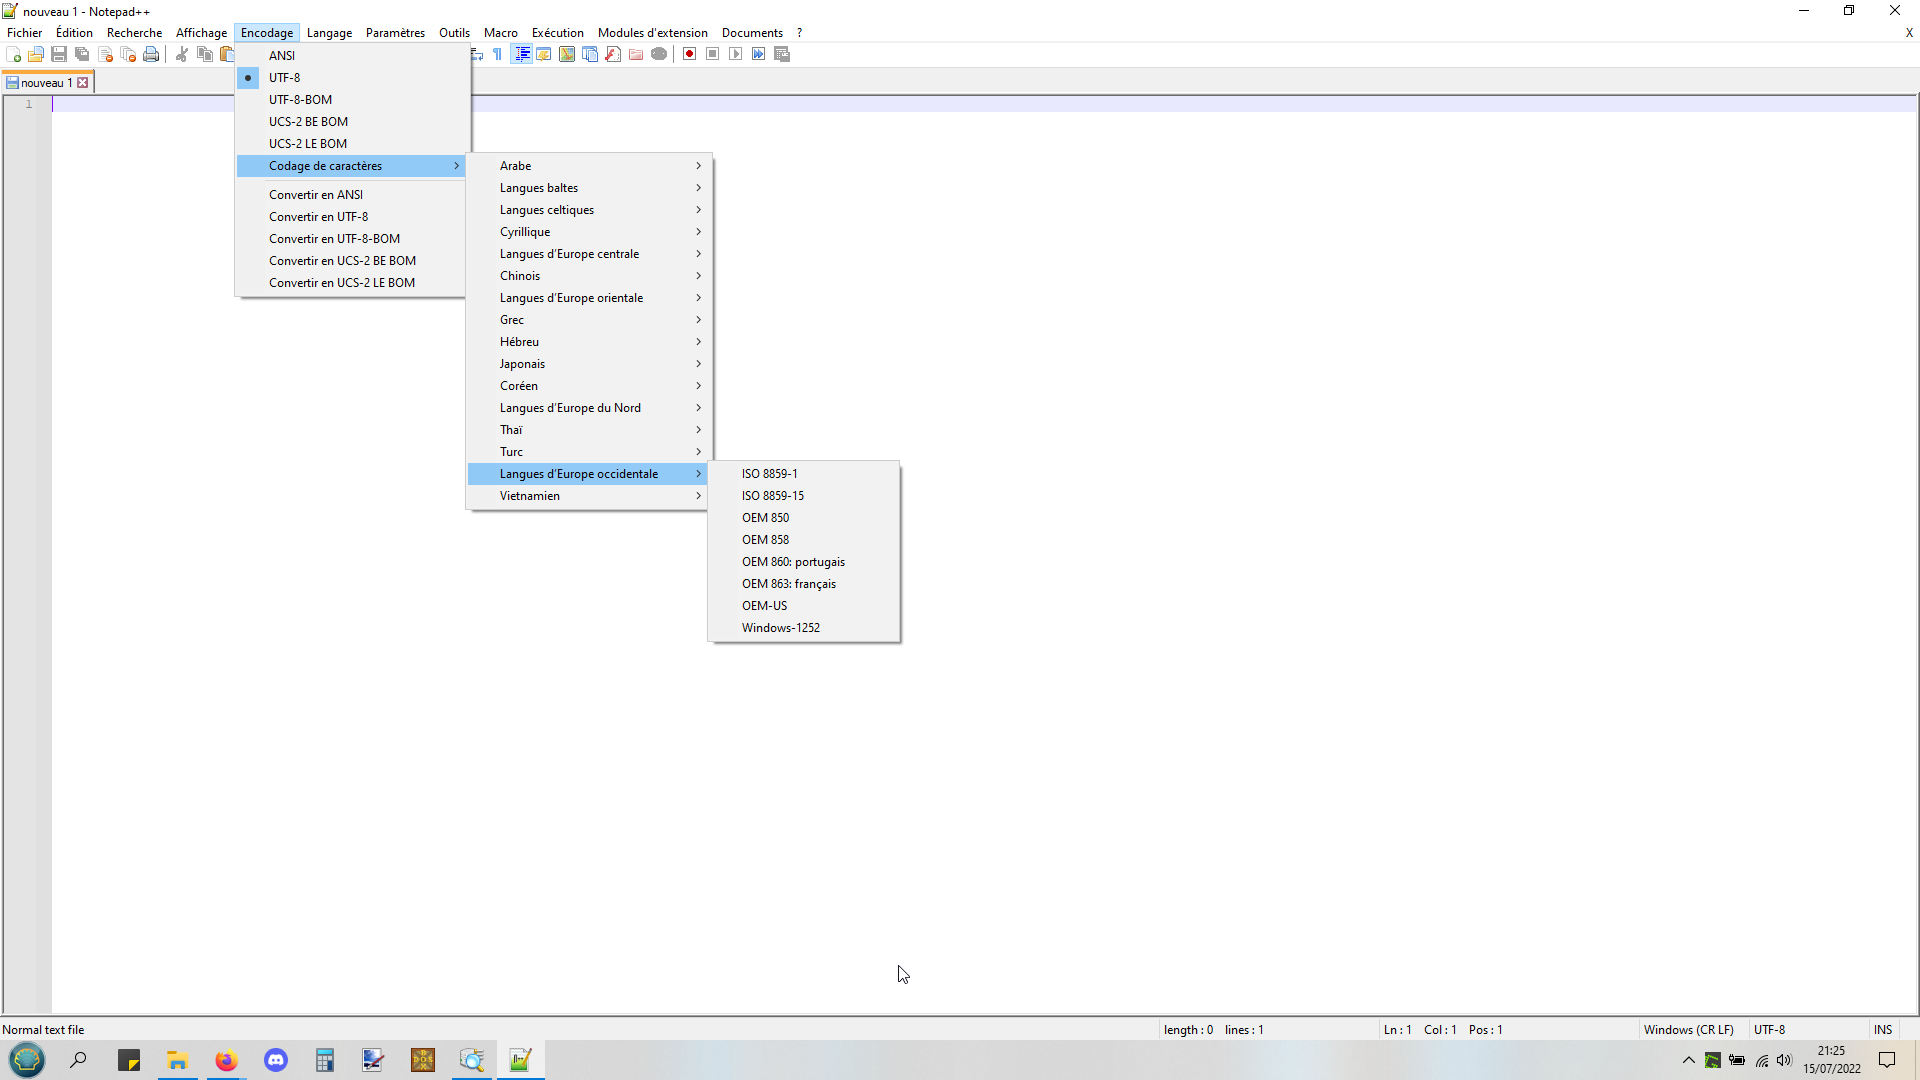The image size is (1920, 1080).
Task: Select ANSI encoding option
Action: click(x=282, y=55)
